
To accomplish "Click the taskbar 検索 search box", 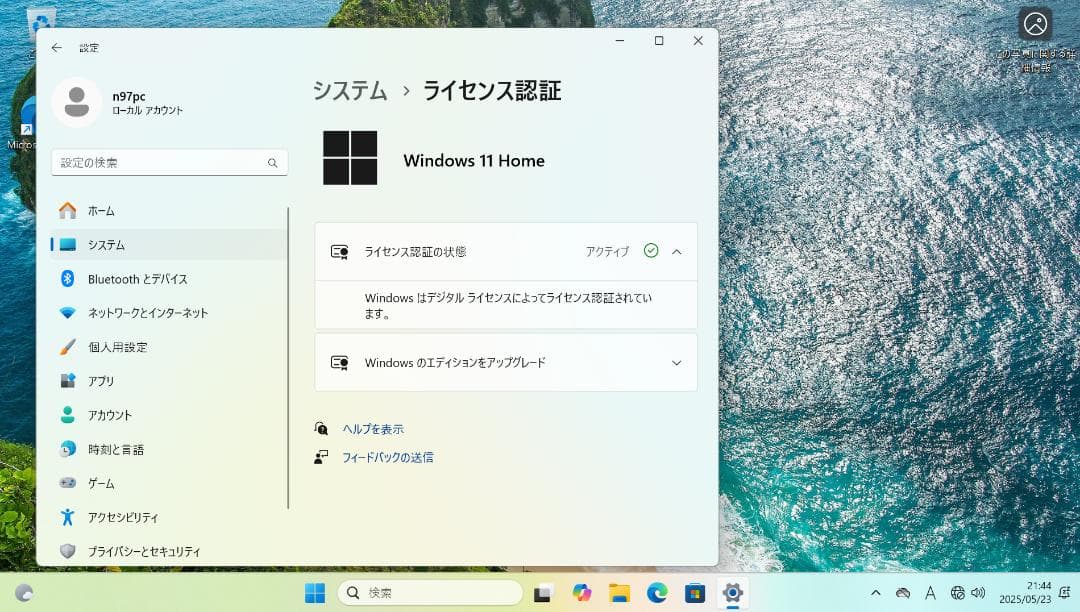I will pyautogui.click(x=430, y=593).
